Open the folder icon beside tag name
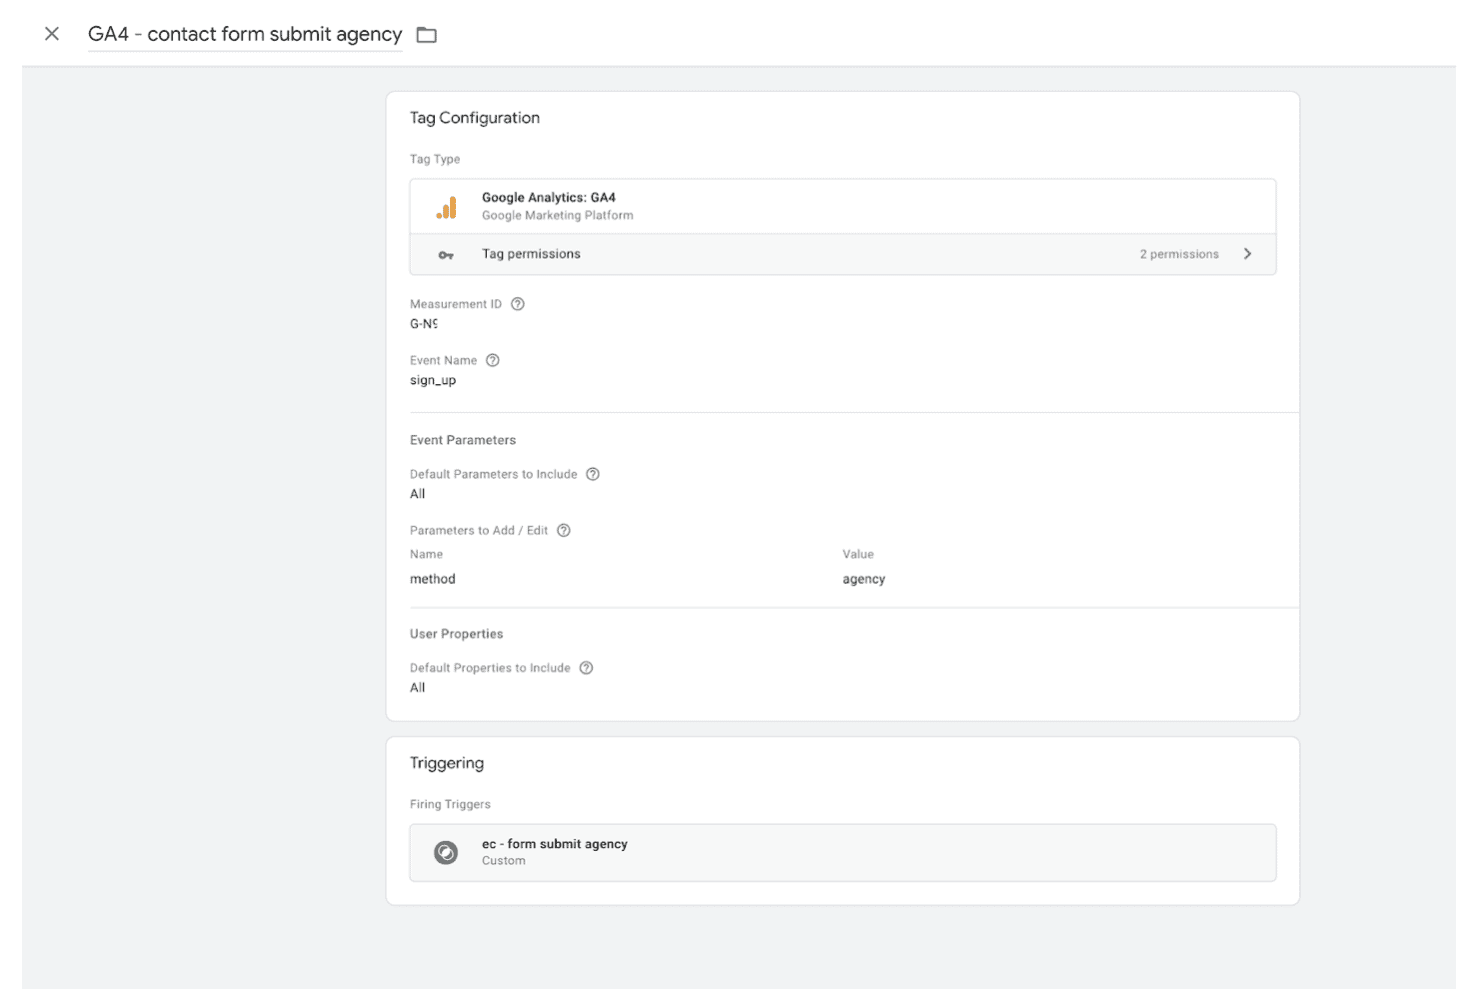 click(427, 35)
